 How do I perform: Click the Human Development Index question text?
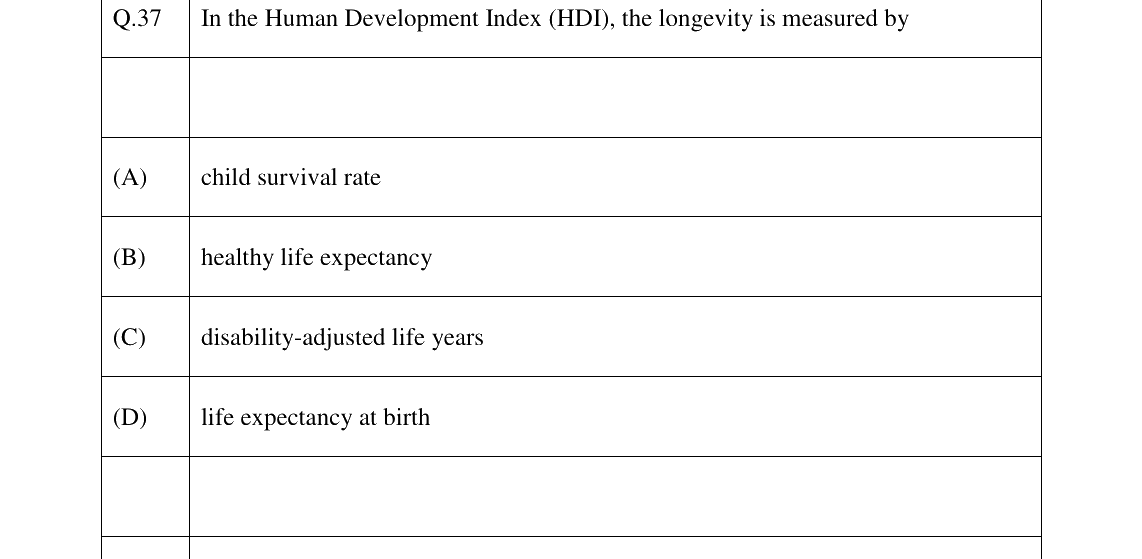click(x=555, y=19)
